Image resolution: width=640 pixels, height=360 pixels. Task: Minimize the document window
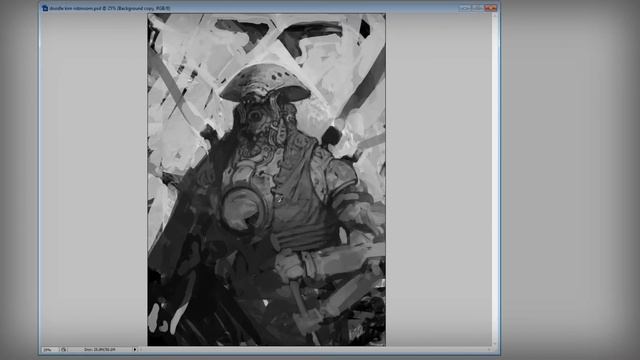pyautogui.click(x=464, y=8)
